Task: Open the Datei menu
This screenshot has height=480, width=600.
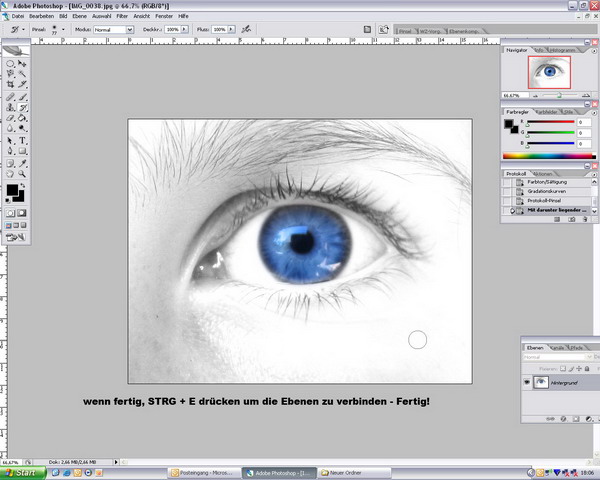Action: pyautogui.click(x=18, y=16)
